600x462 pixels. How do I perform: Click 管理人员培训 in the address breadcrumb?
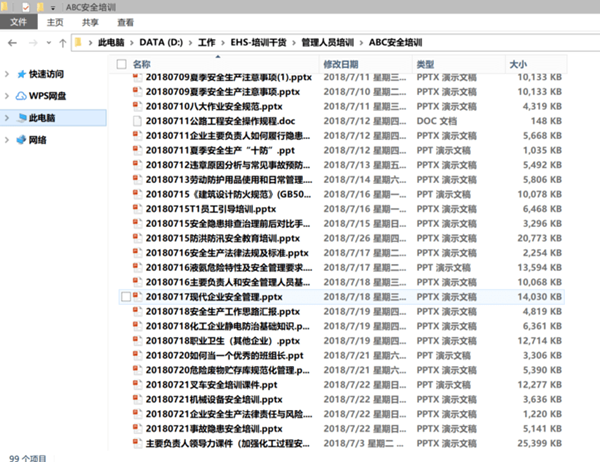point(328,43)
